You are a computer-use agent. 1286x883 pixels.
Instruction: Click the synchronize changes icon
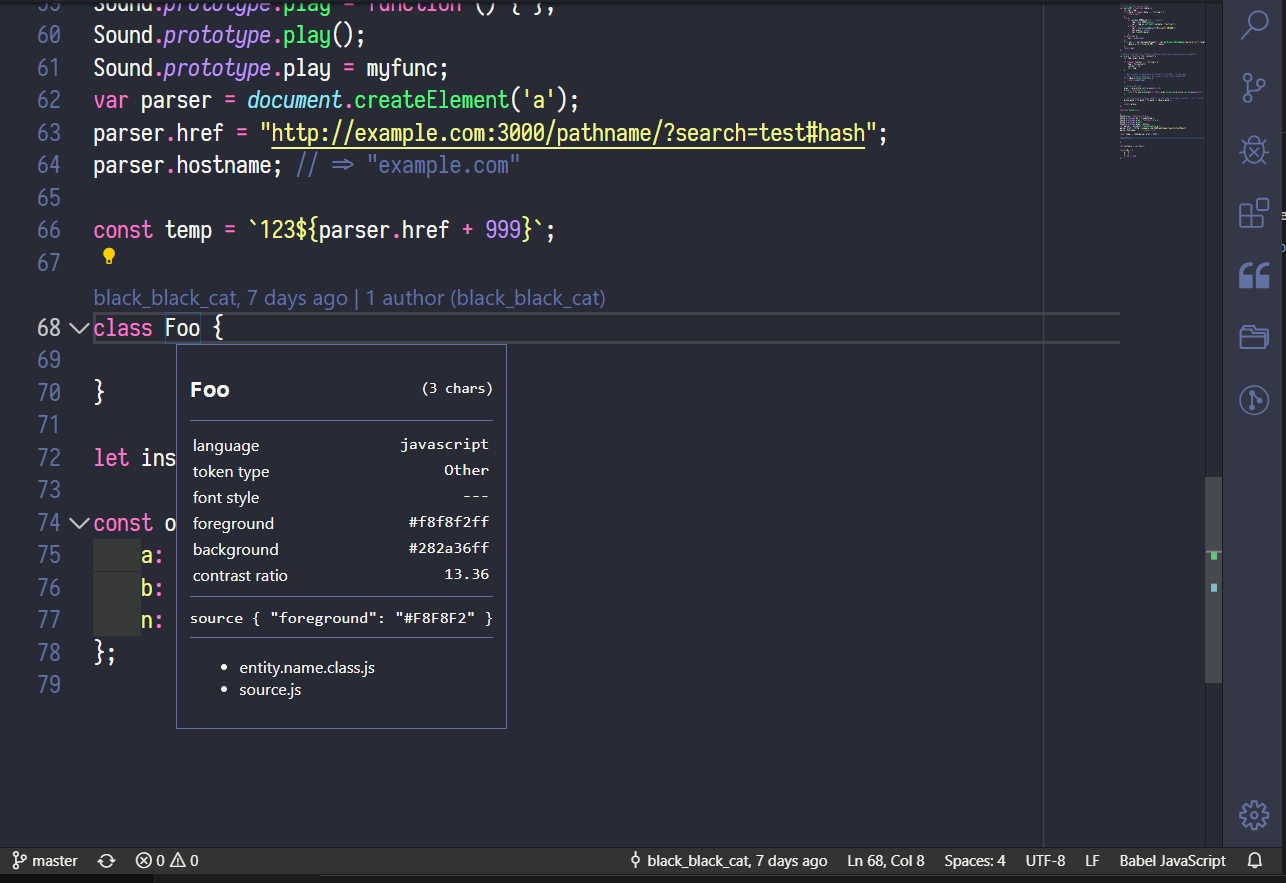coord(106,860)
